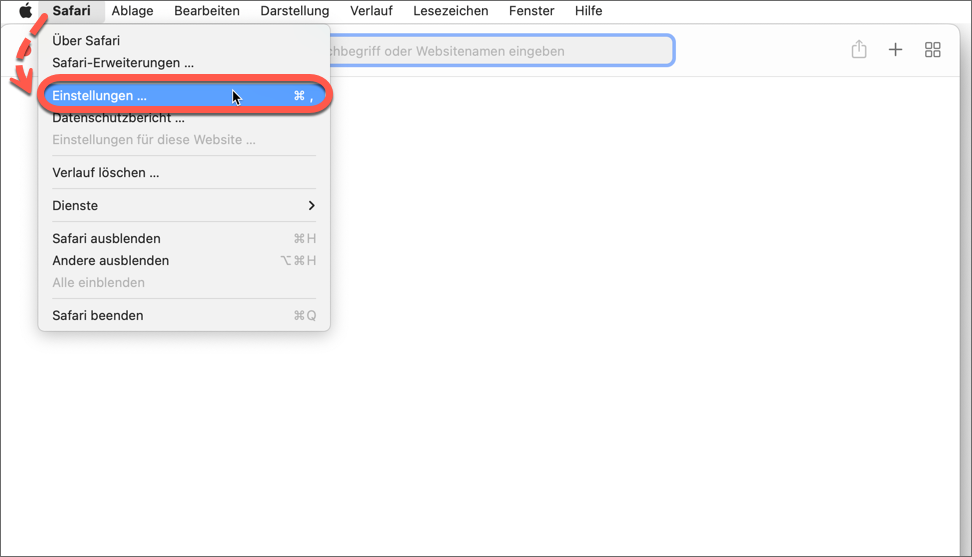Open the Ablage menu

tap(133, 11)
